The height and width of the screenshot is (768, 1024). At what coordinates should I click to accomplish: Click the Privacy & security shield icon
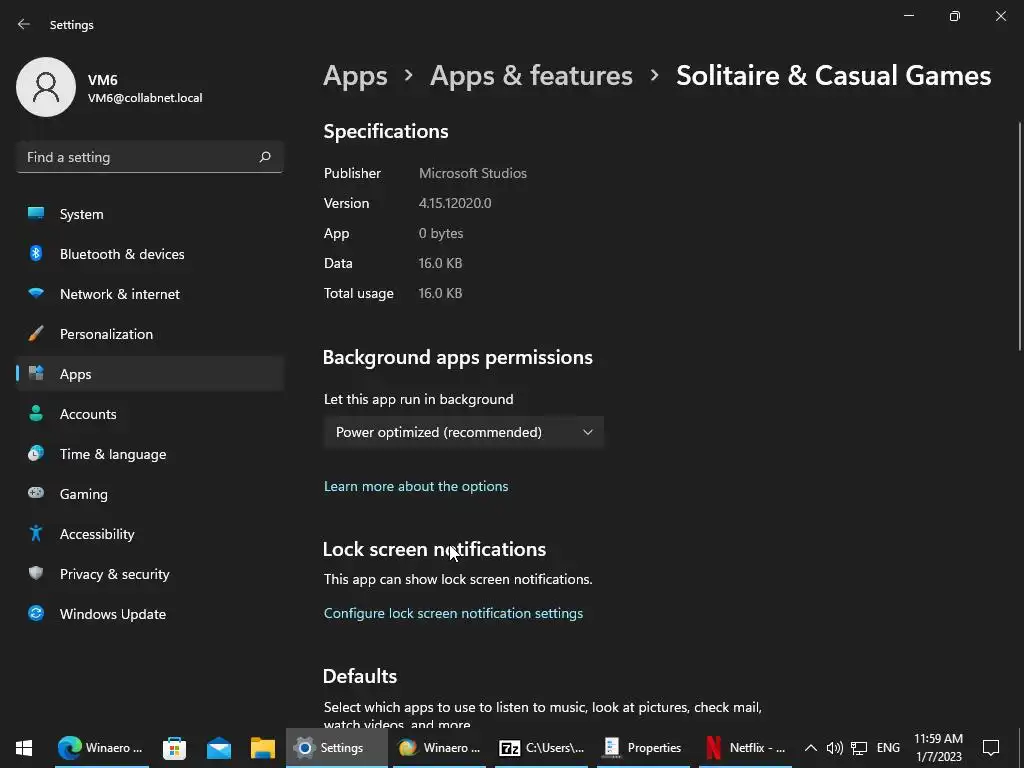36,574
